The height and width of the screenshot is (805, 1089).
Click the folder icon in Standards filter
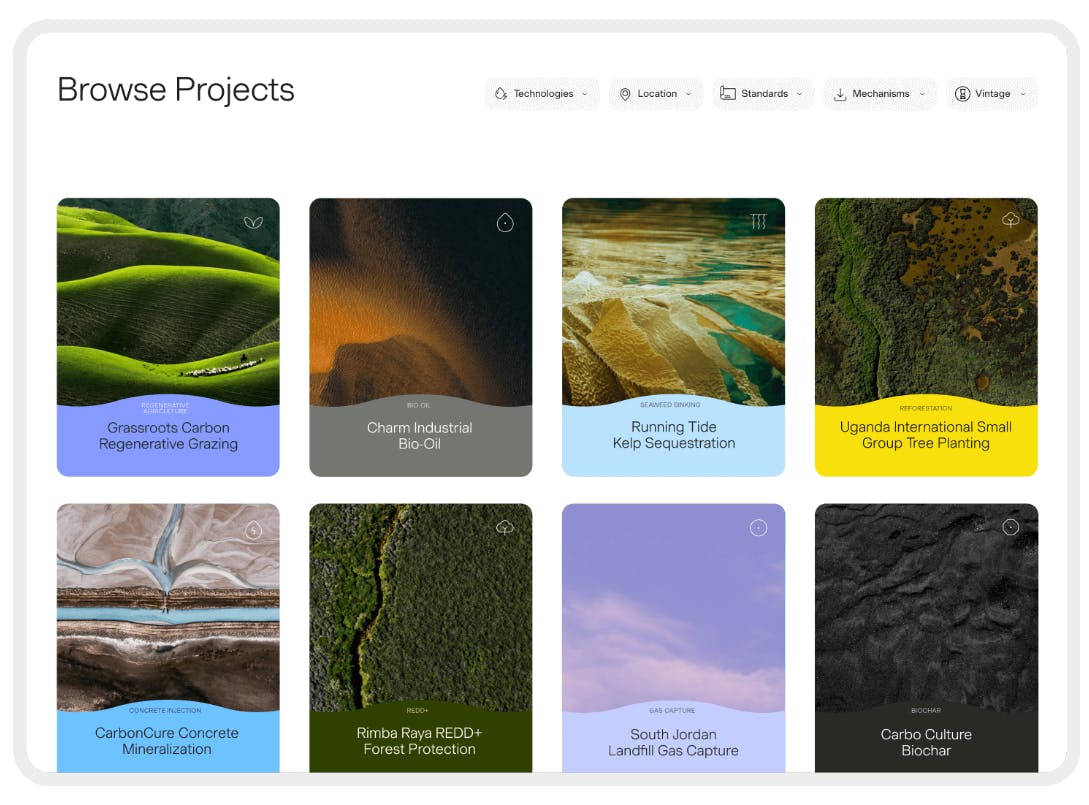click(727, 93)
